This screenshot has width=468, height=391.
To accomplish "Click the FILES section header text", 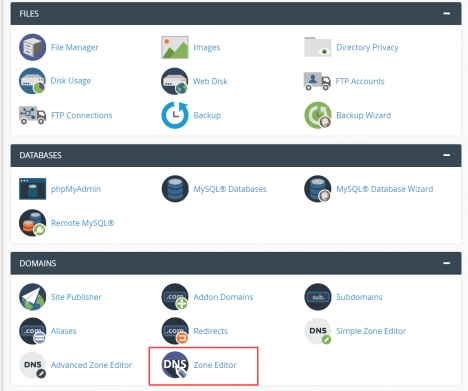I will [x=29, y=14].
